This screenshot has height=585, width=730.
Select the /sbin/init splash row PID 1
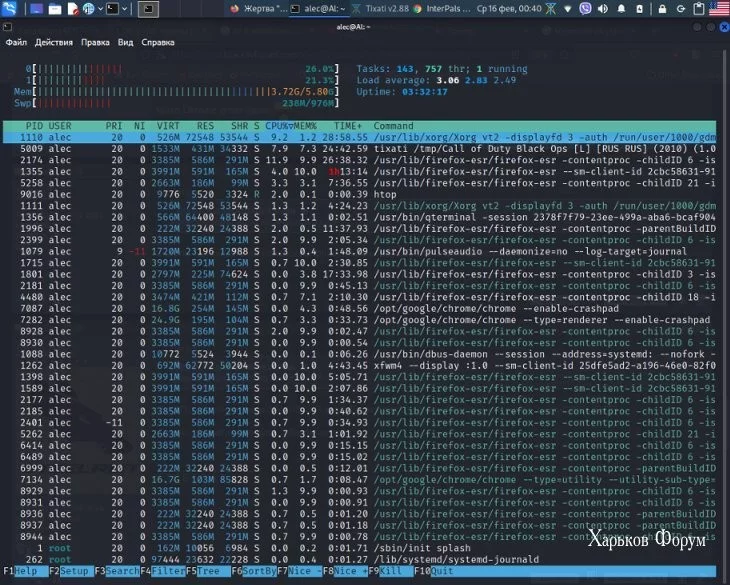tap(359, 548)
